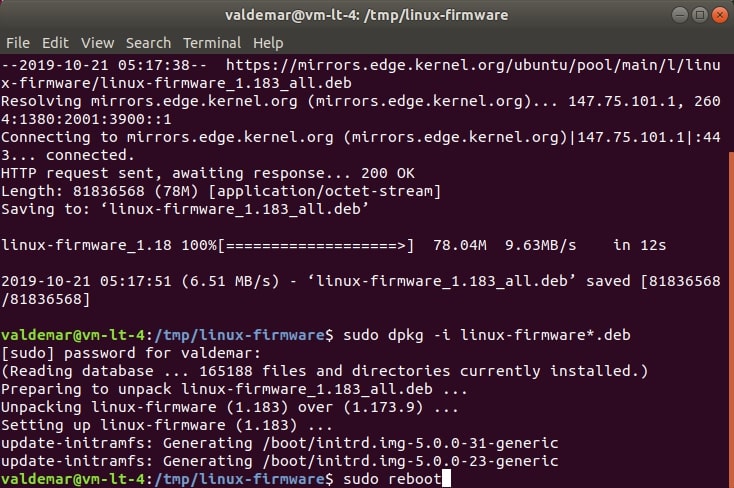The height and width of the screenshot is (488, 734).
Task: Click 'x-firmware/linux-firmware_1.183_all.deb' wrapped URL line
Action: click(x=176, y=83)
